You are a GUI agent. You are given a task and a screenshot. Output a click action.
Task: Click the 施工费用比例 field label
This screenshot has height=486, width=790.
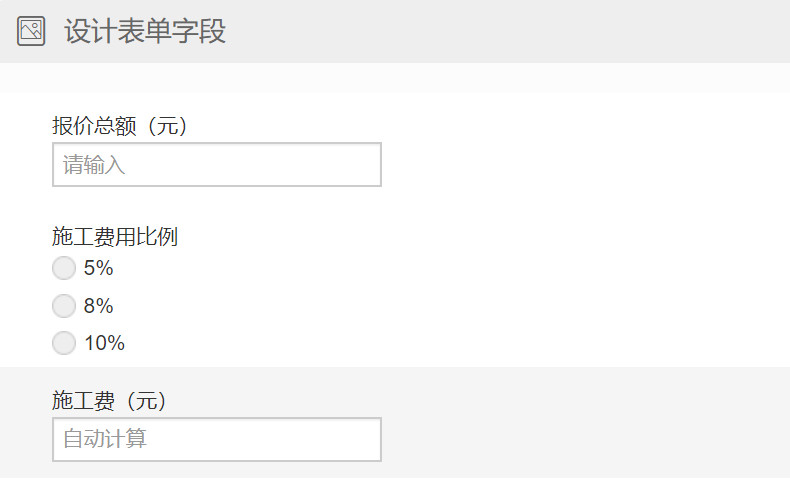tap(115, 236)
